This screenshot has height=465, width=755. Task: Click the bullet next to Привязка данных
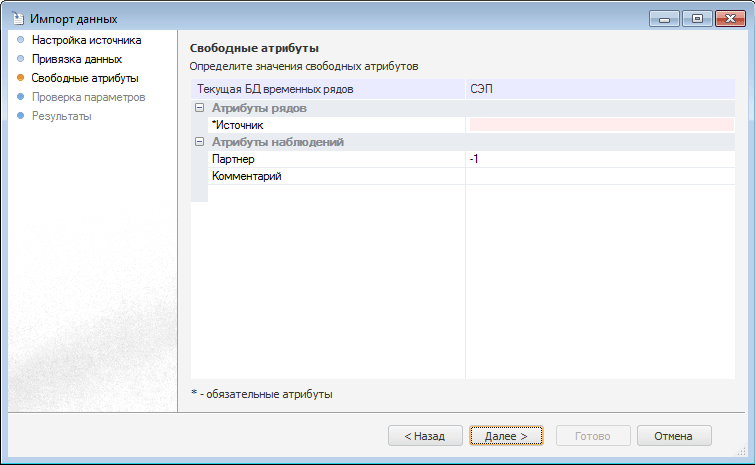(21, 59)
